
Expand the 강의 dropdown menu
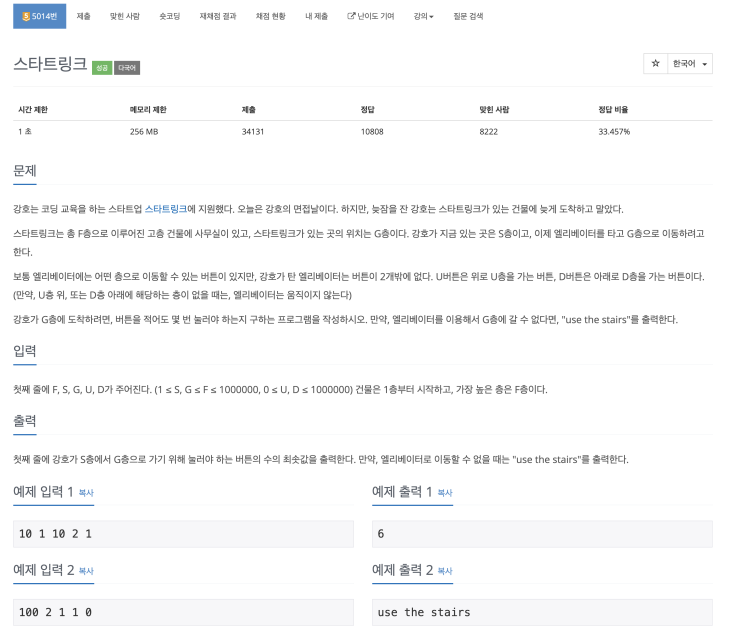point(423,16)
